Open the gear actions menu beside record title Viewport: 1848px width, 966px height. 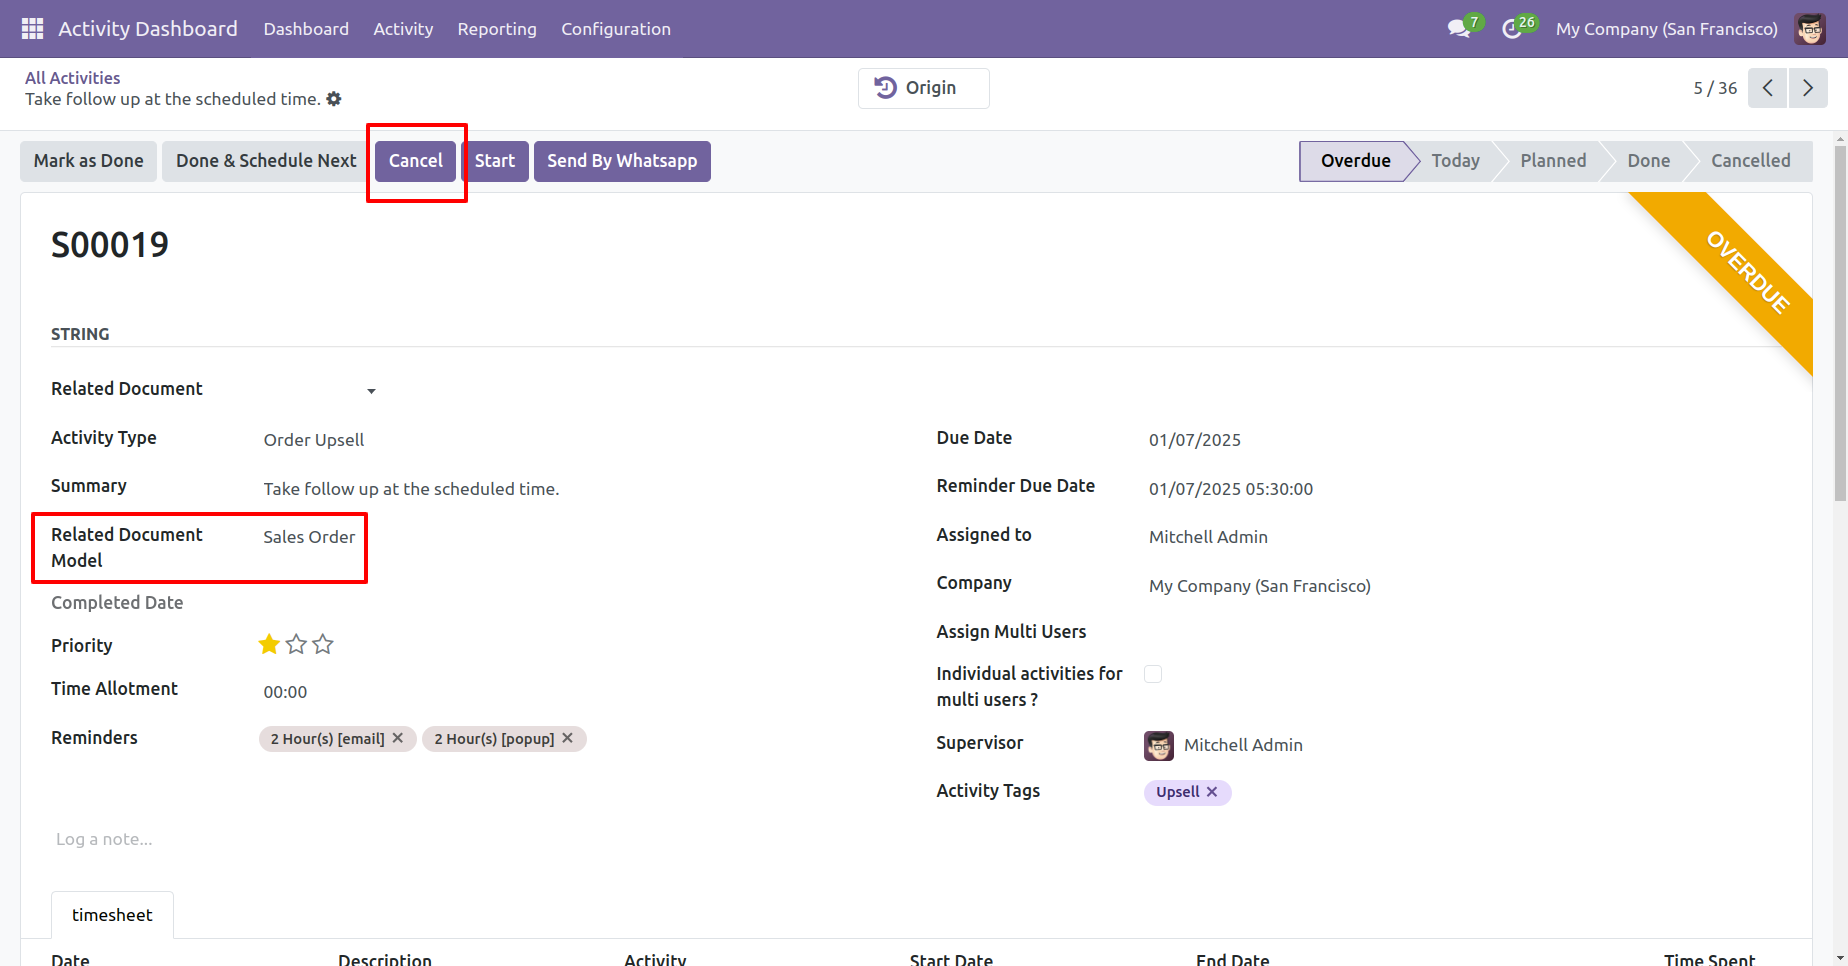pos(334,99)
